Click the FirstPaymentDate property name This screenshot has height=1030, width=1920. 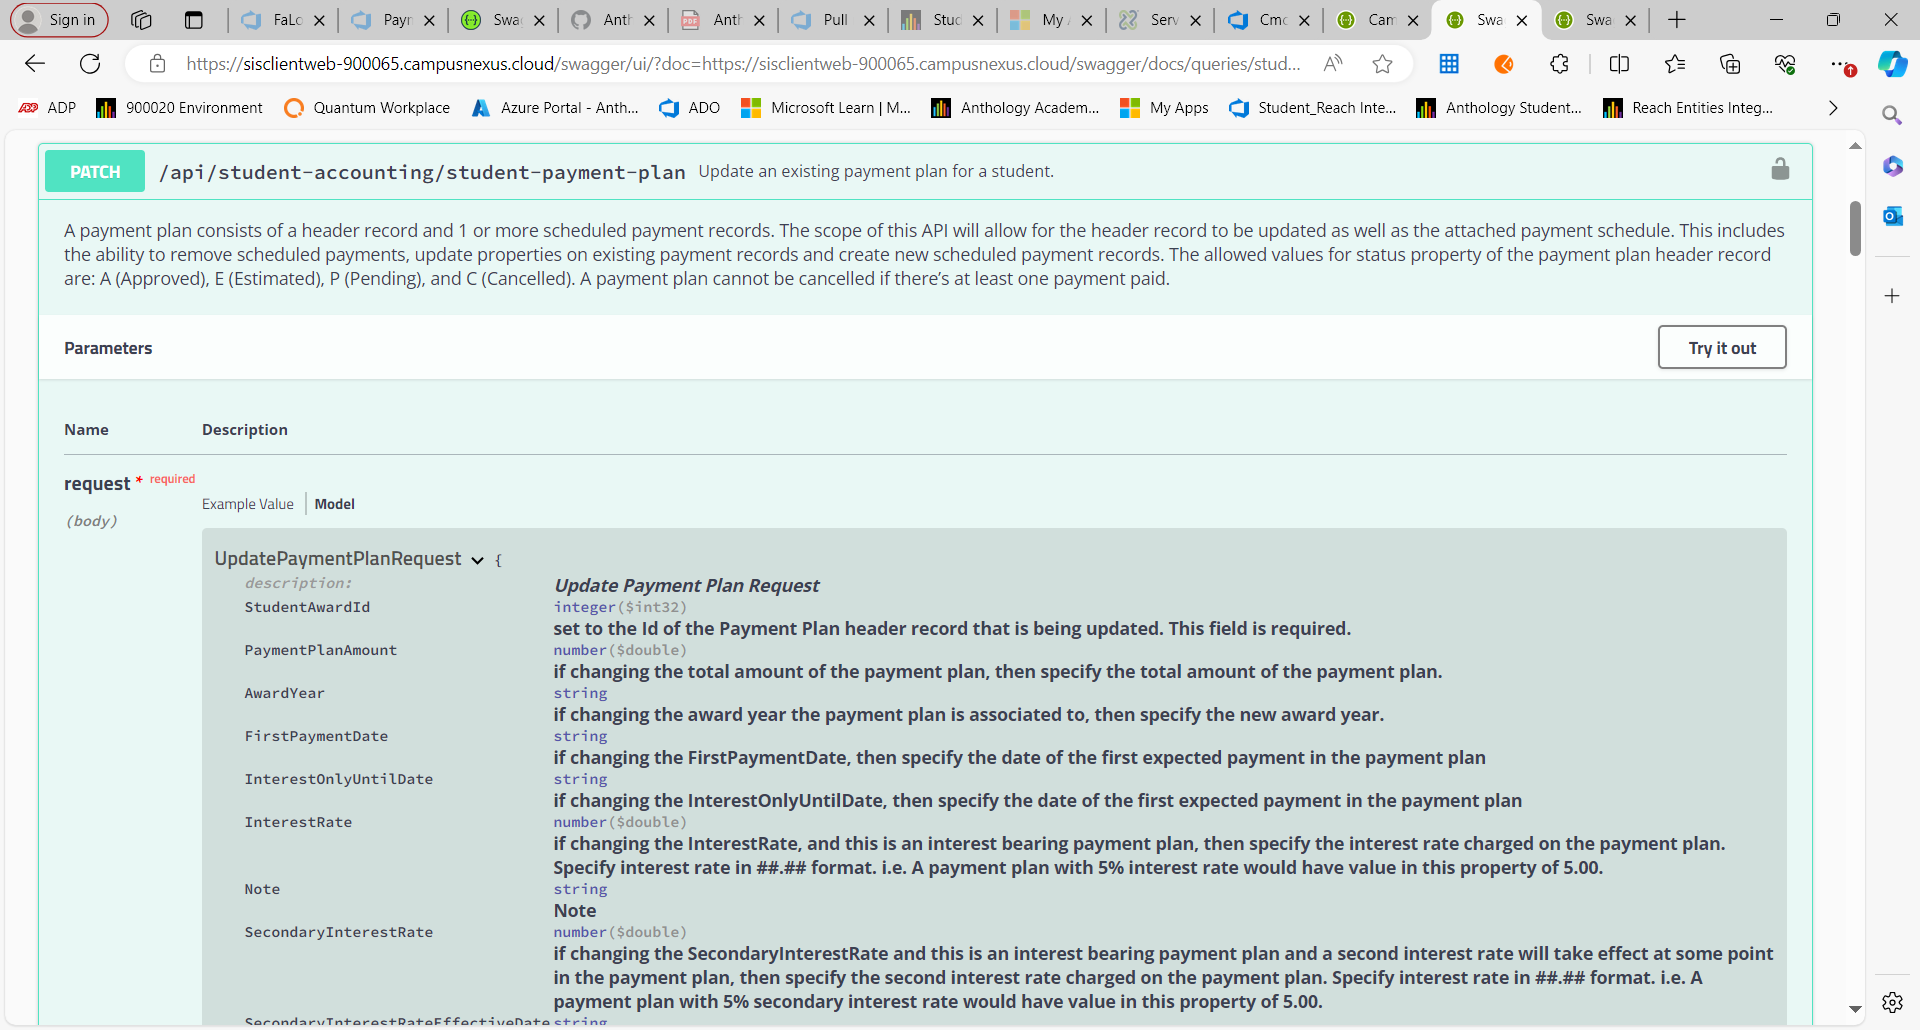(316, 736)
